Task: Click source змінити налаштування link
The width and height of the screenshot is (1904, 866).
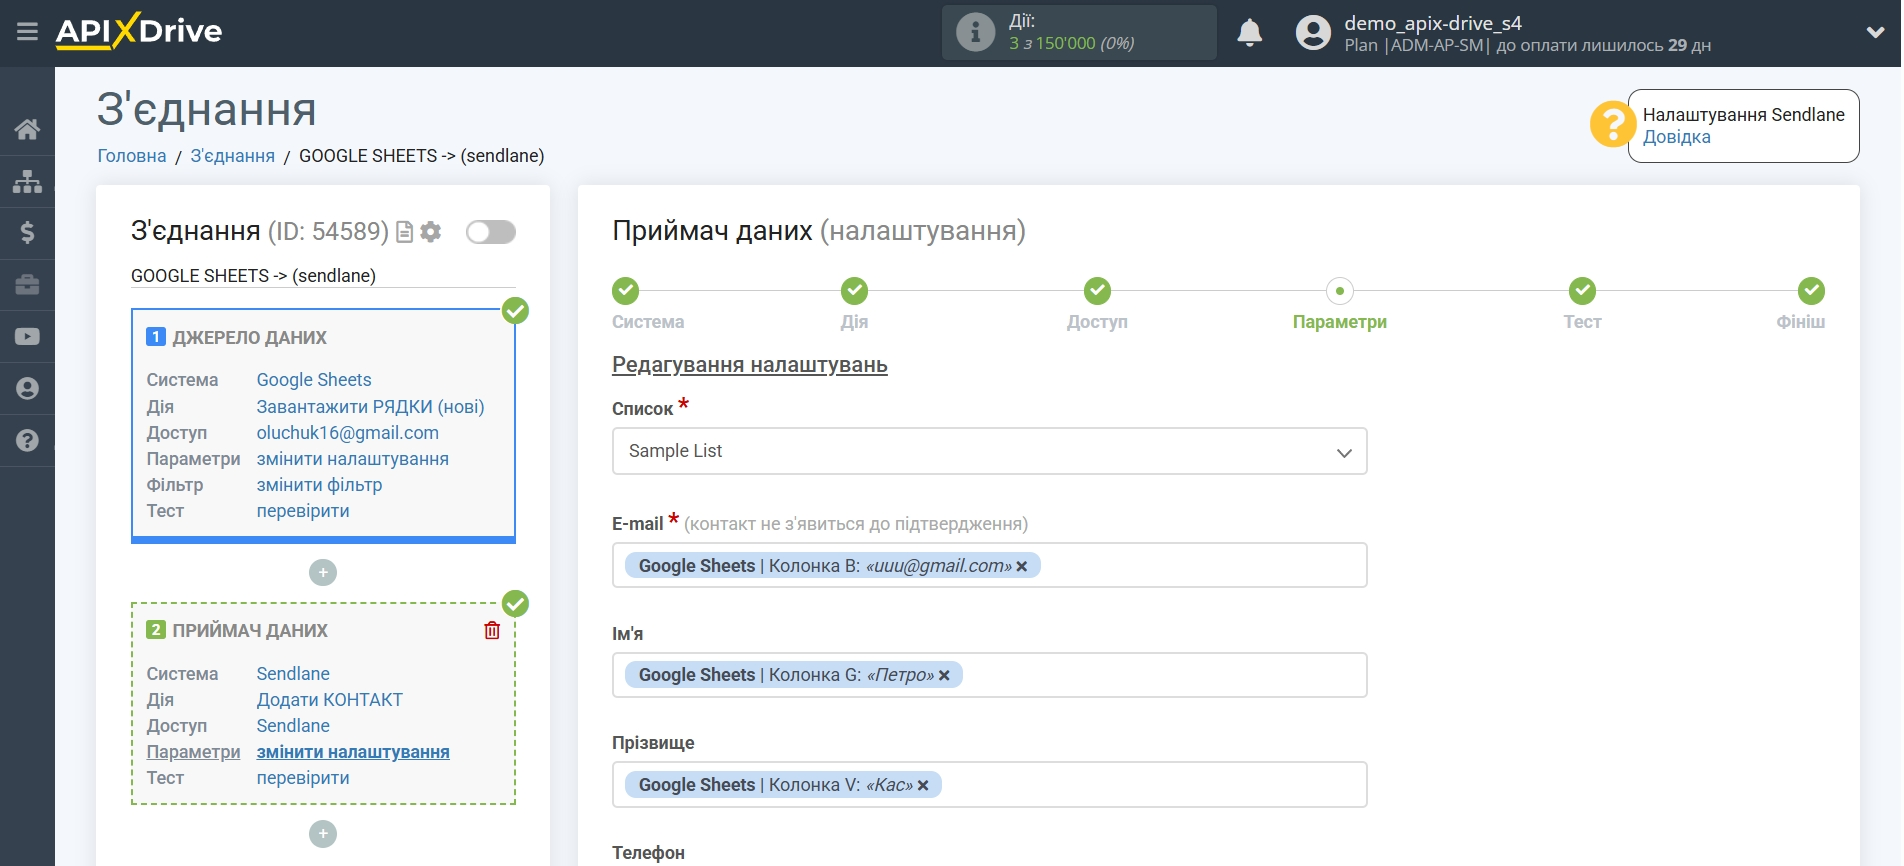Action: point(353,459)
